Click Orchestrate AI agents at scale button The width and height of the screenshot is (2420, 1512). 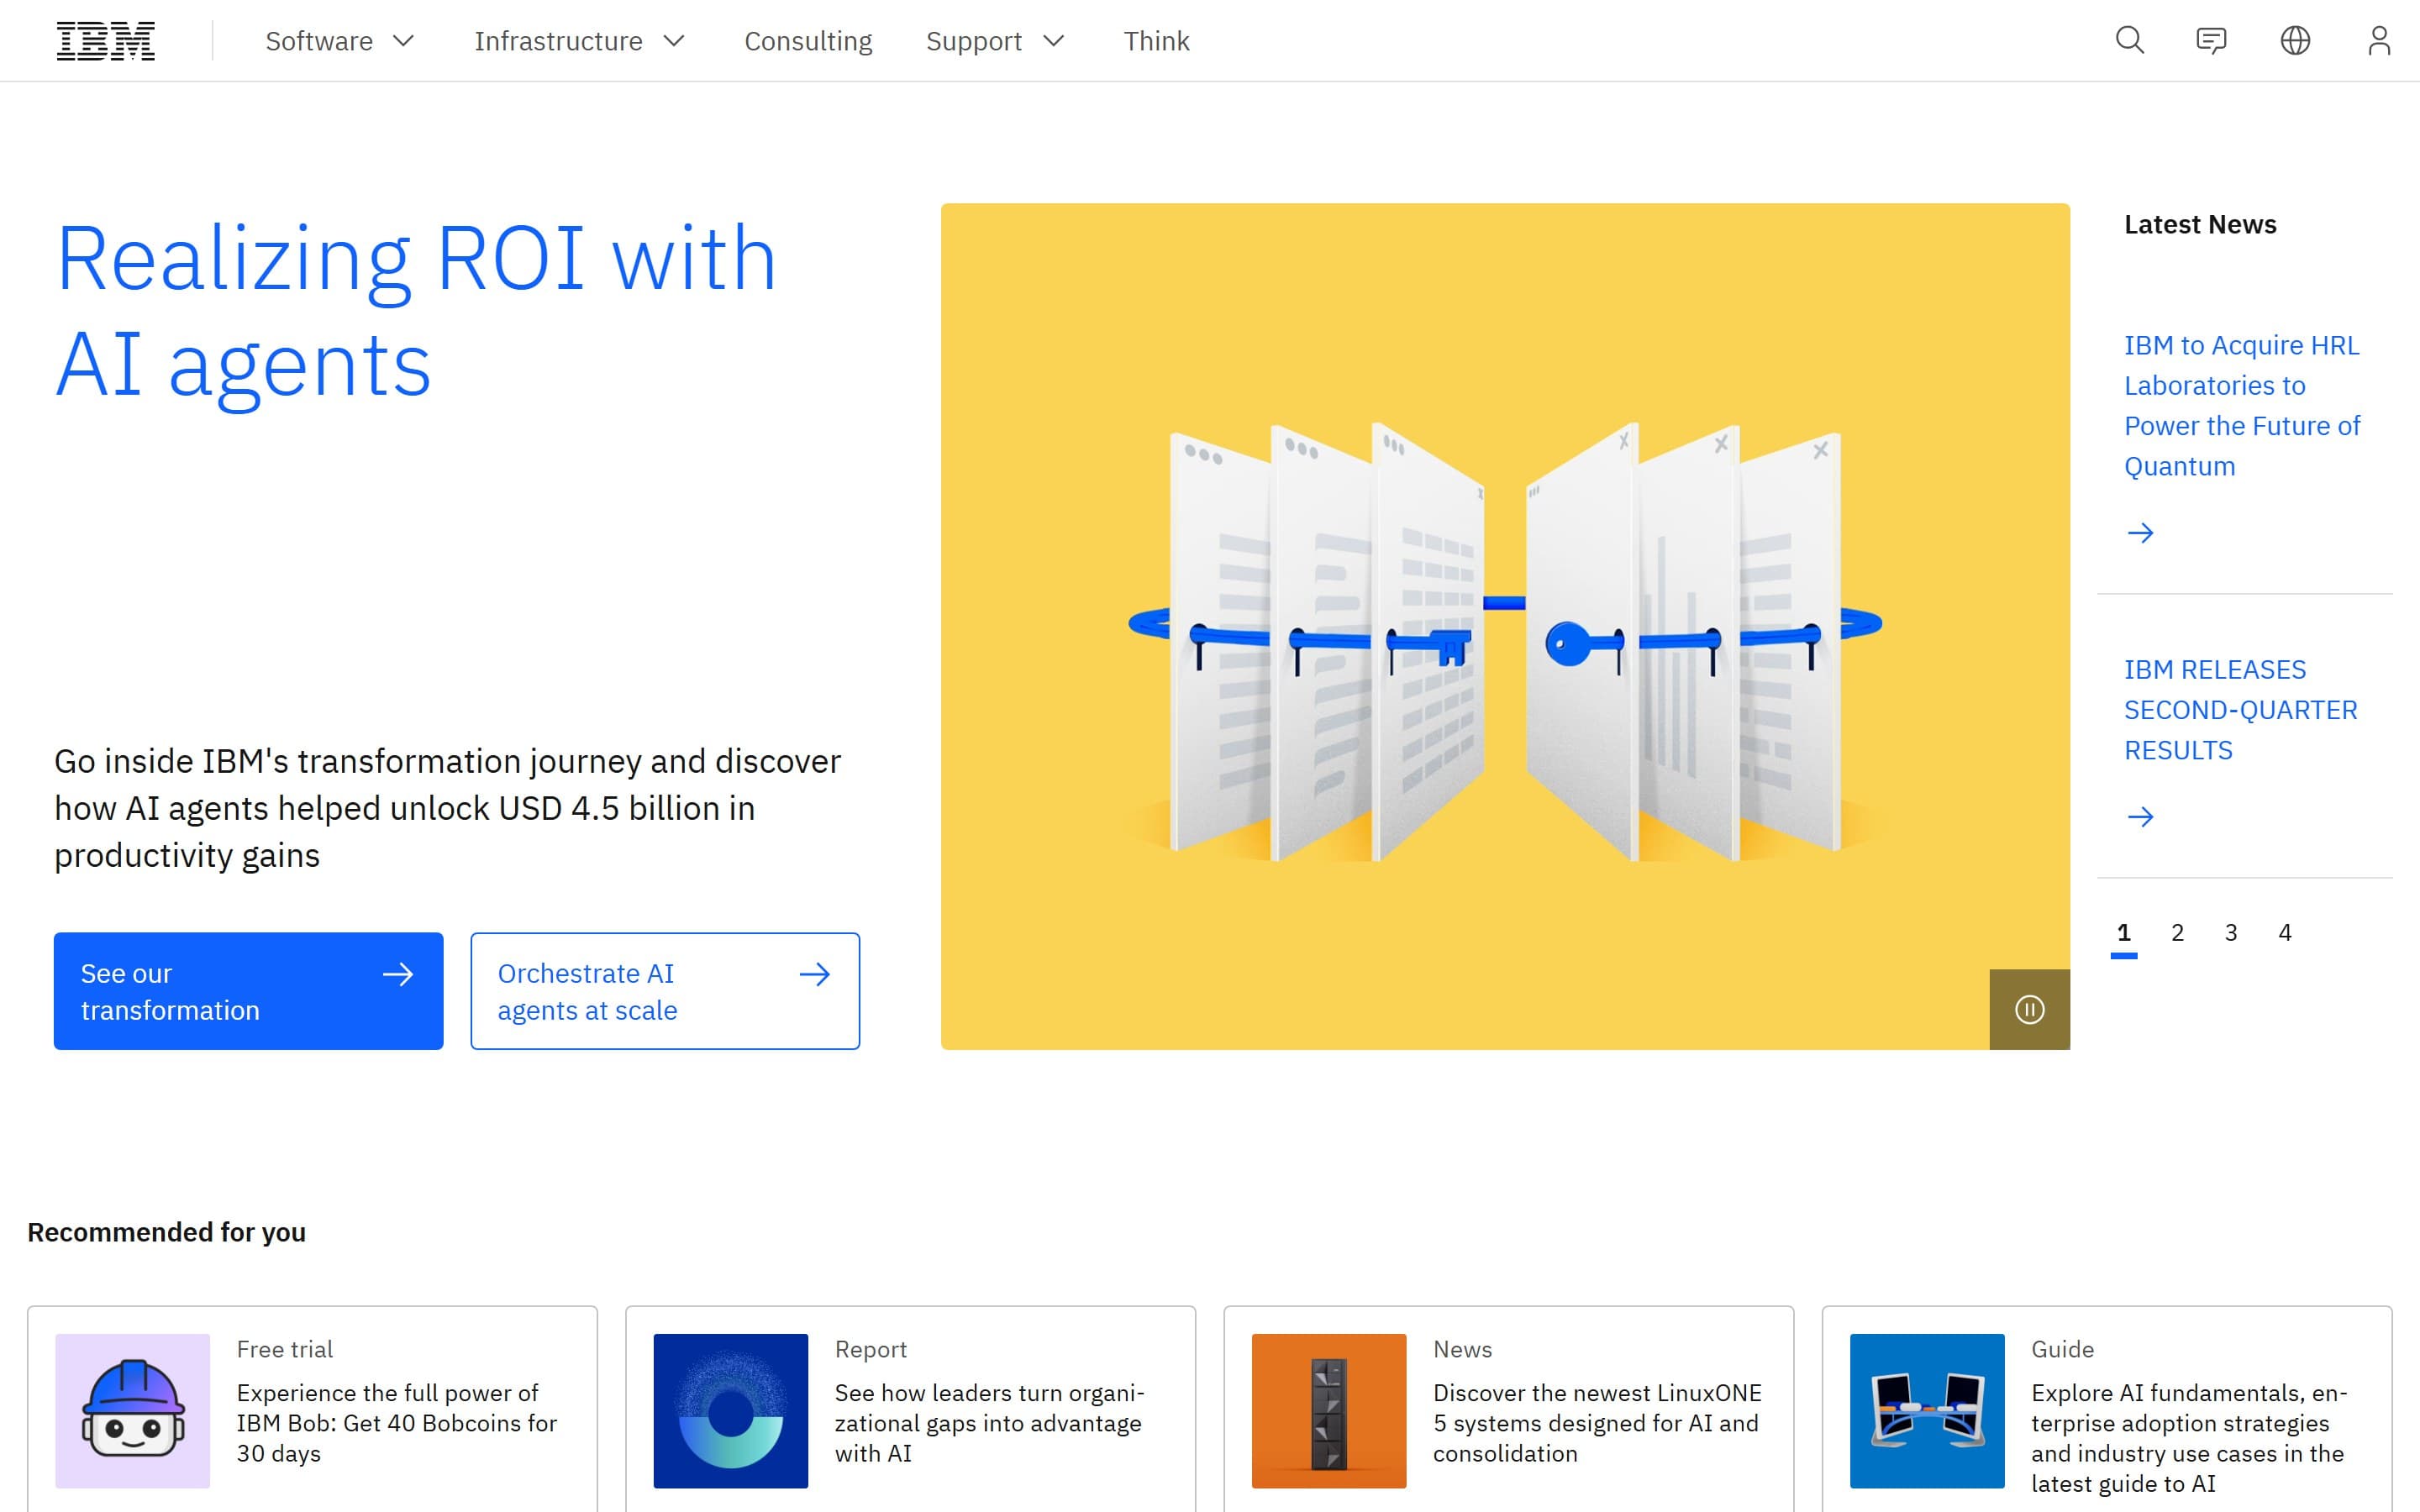[x=665, y=991]
